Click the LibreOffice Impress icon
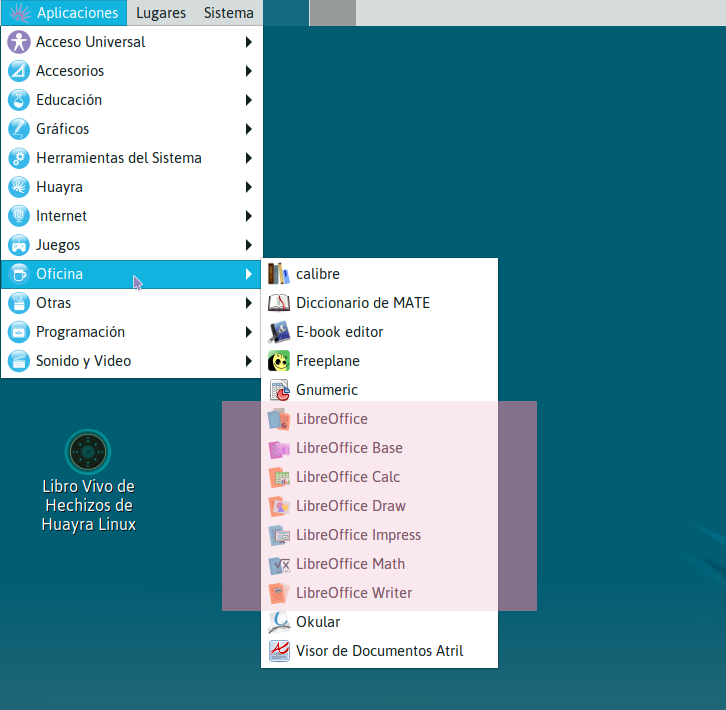The width and height of the screenshot is (726, 710). click(279, 535)
